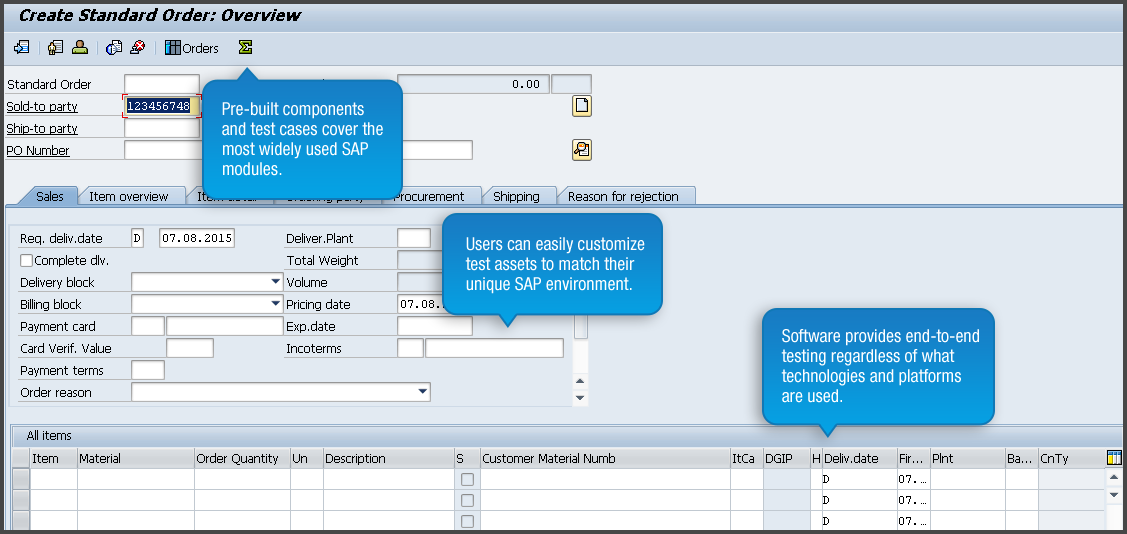Click the search document icon near PO Number
This screenshot has width=1127, height=534.
tap(581, 150)
